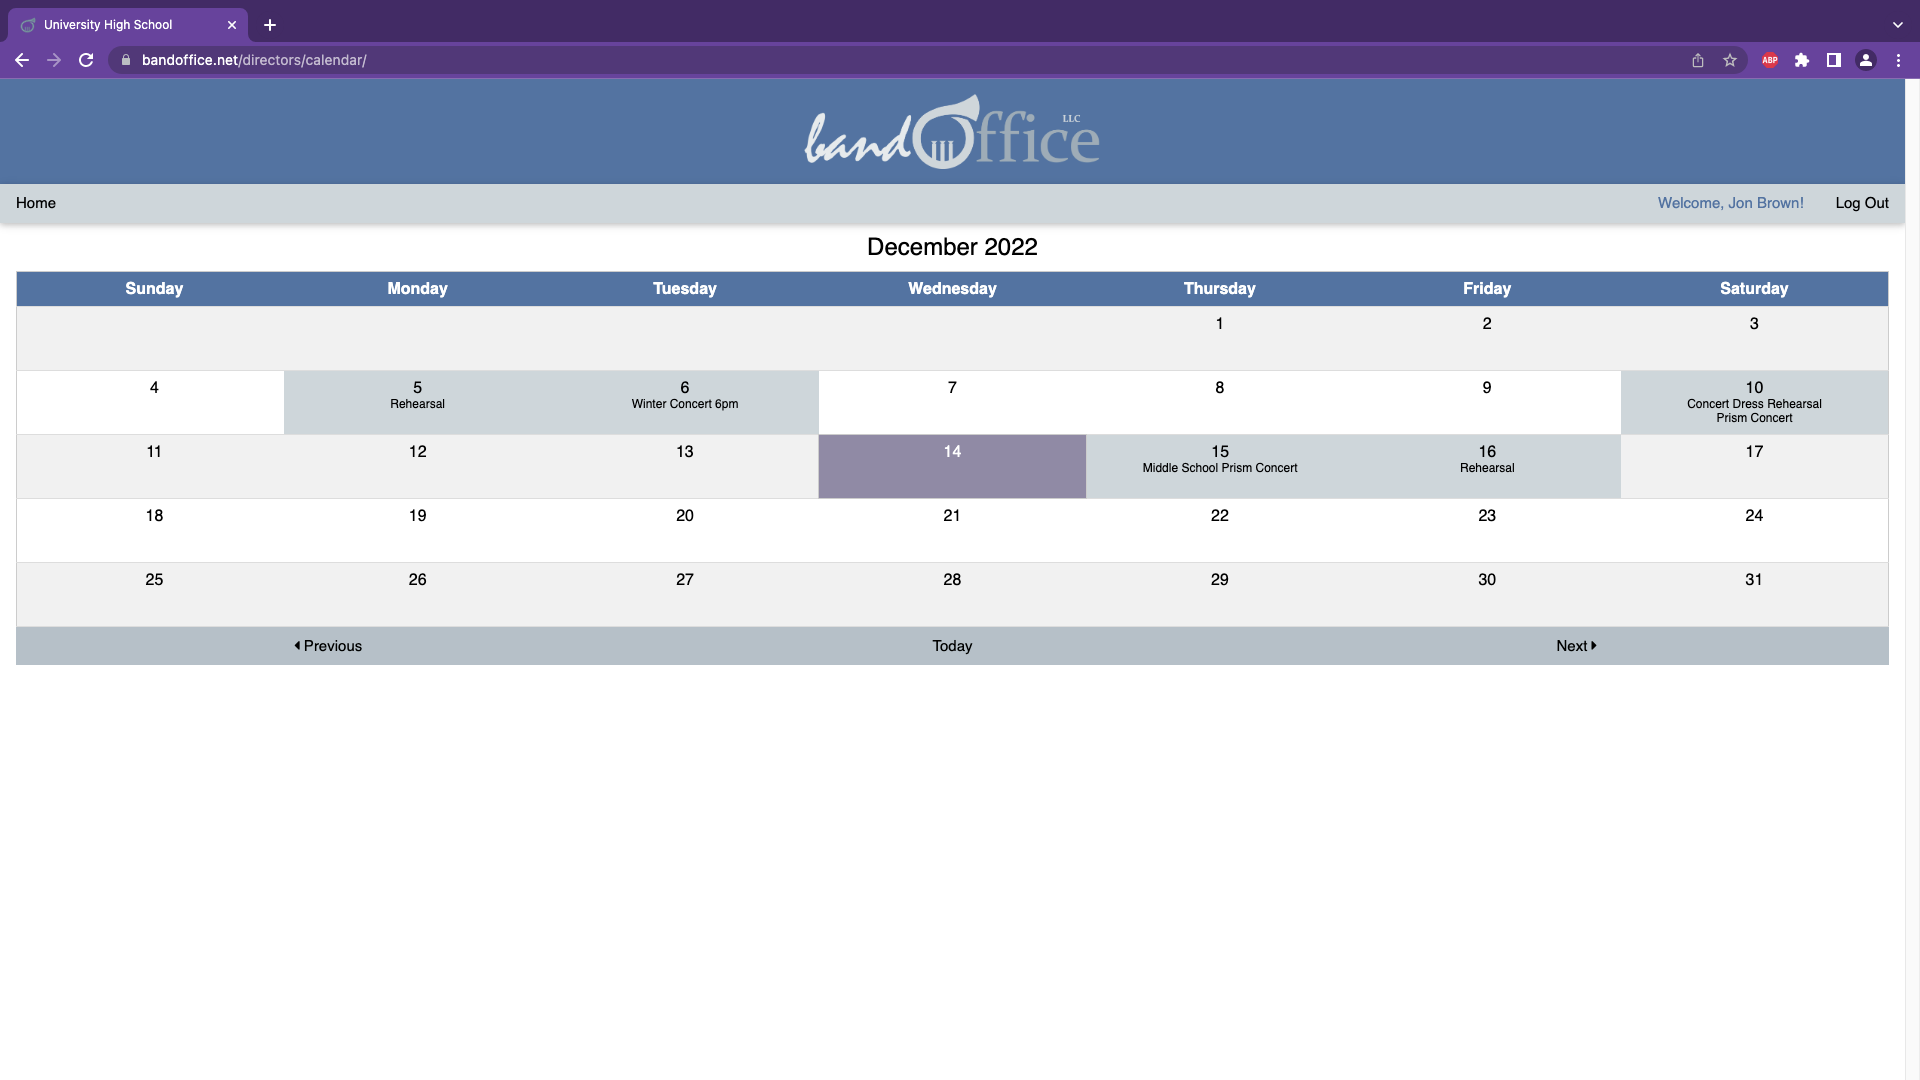Click the address bar URL field
Image resolution: width=1920 pixels, height=1080 pixels.
[700, 60]
